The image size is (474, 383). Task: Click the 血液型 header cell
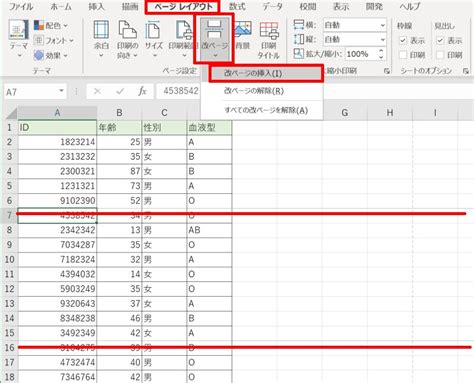[x=209, y=127]
